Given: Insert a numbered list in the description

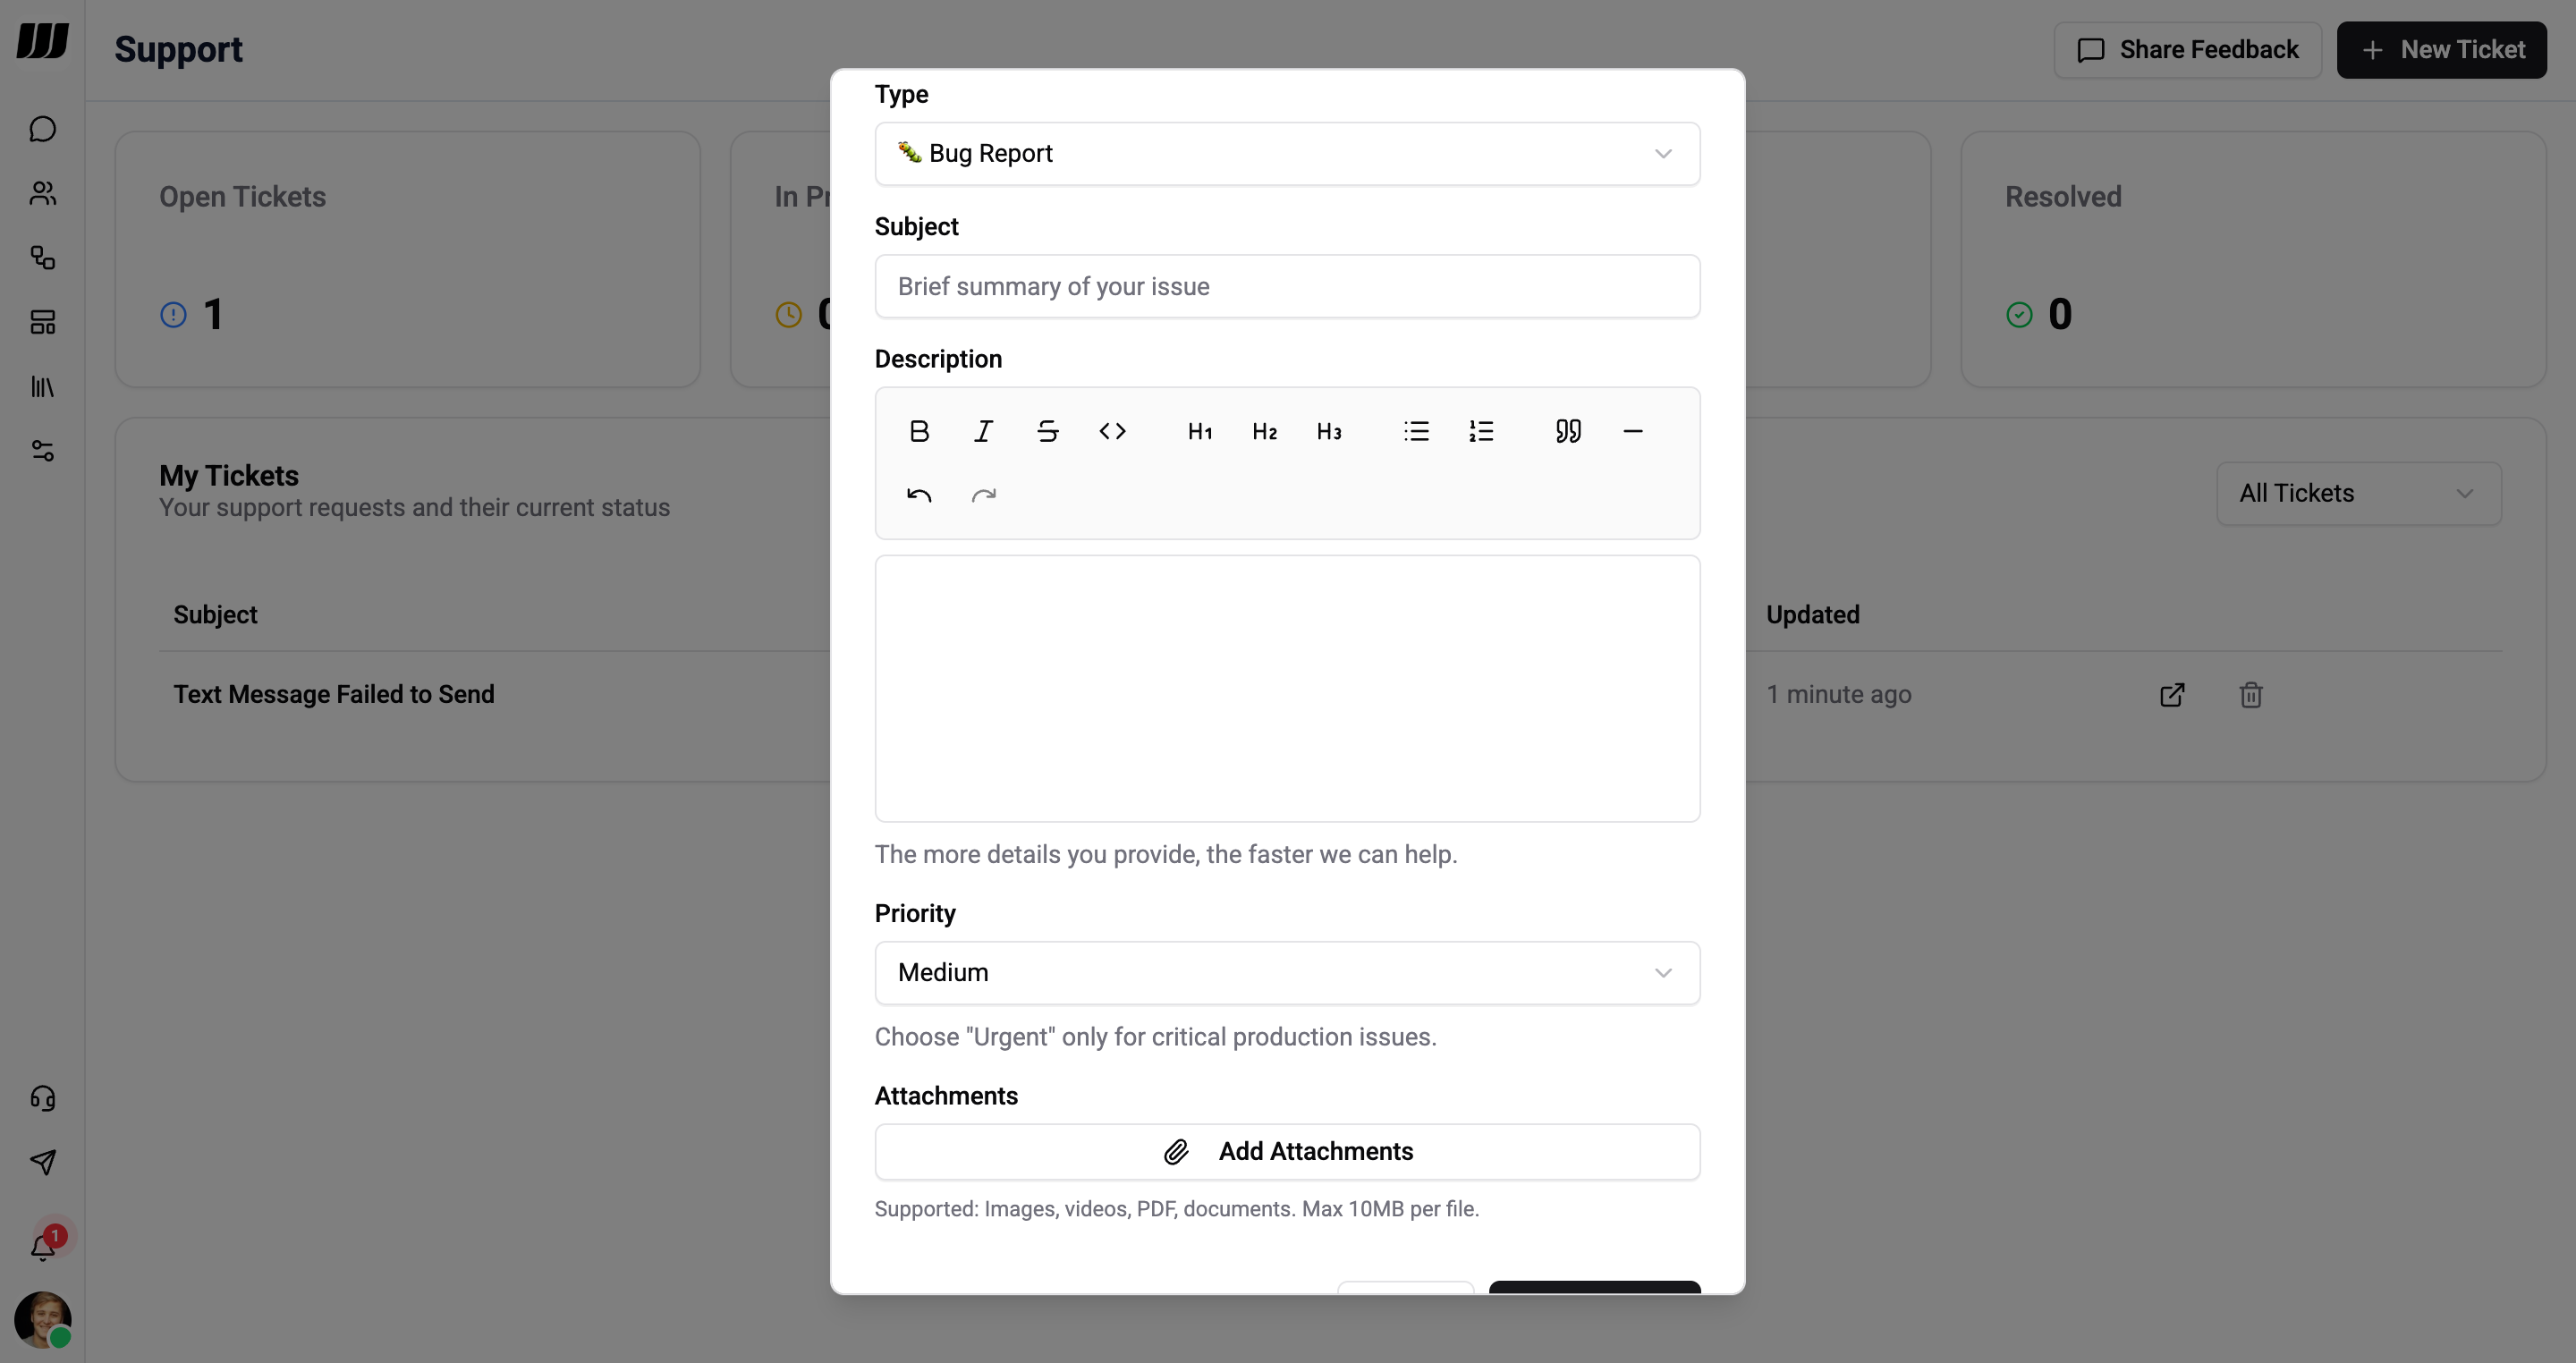Looking at the screenshot, I should pos(1481,431).
